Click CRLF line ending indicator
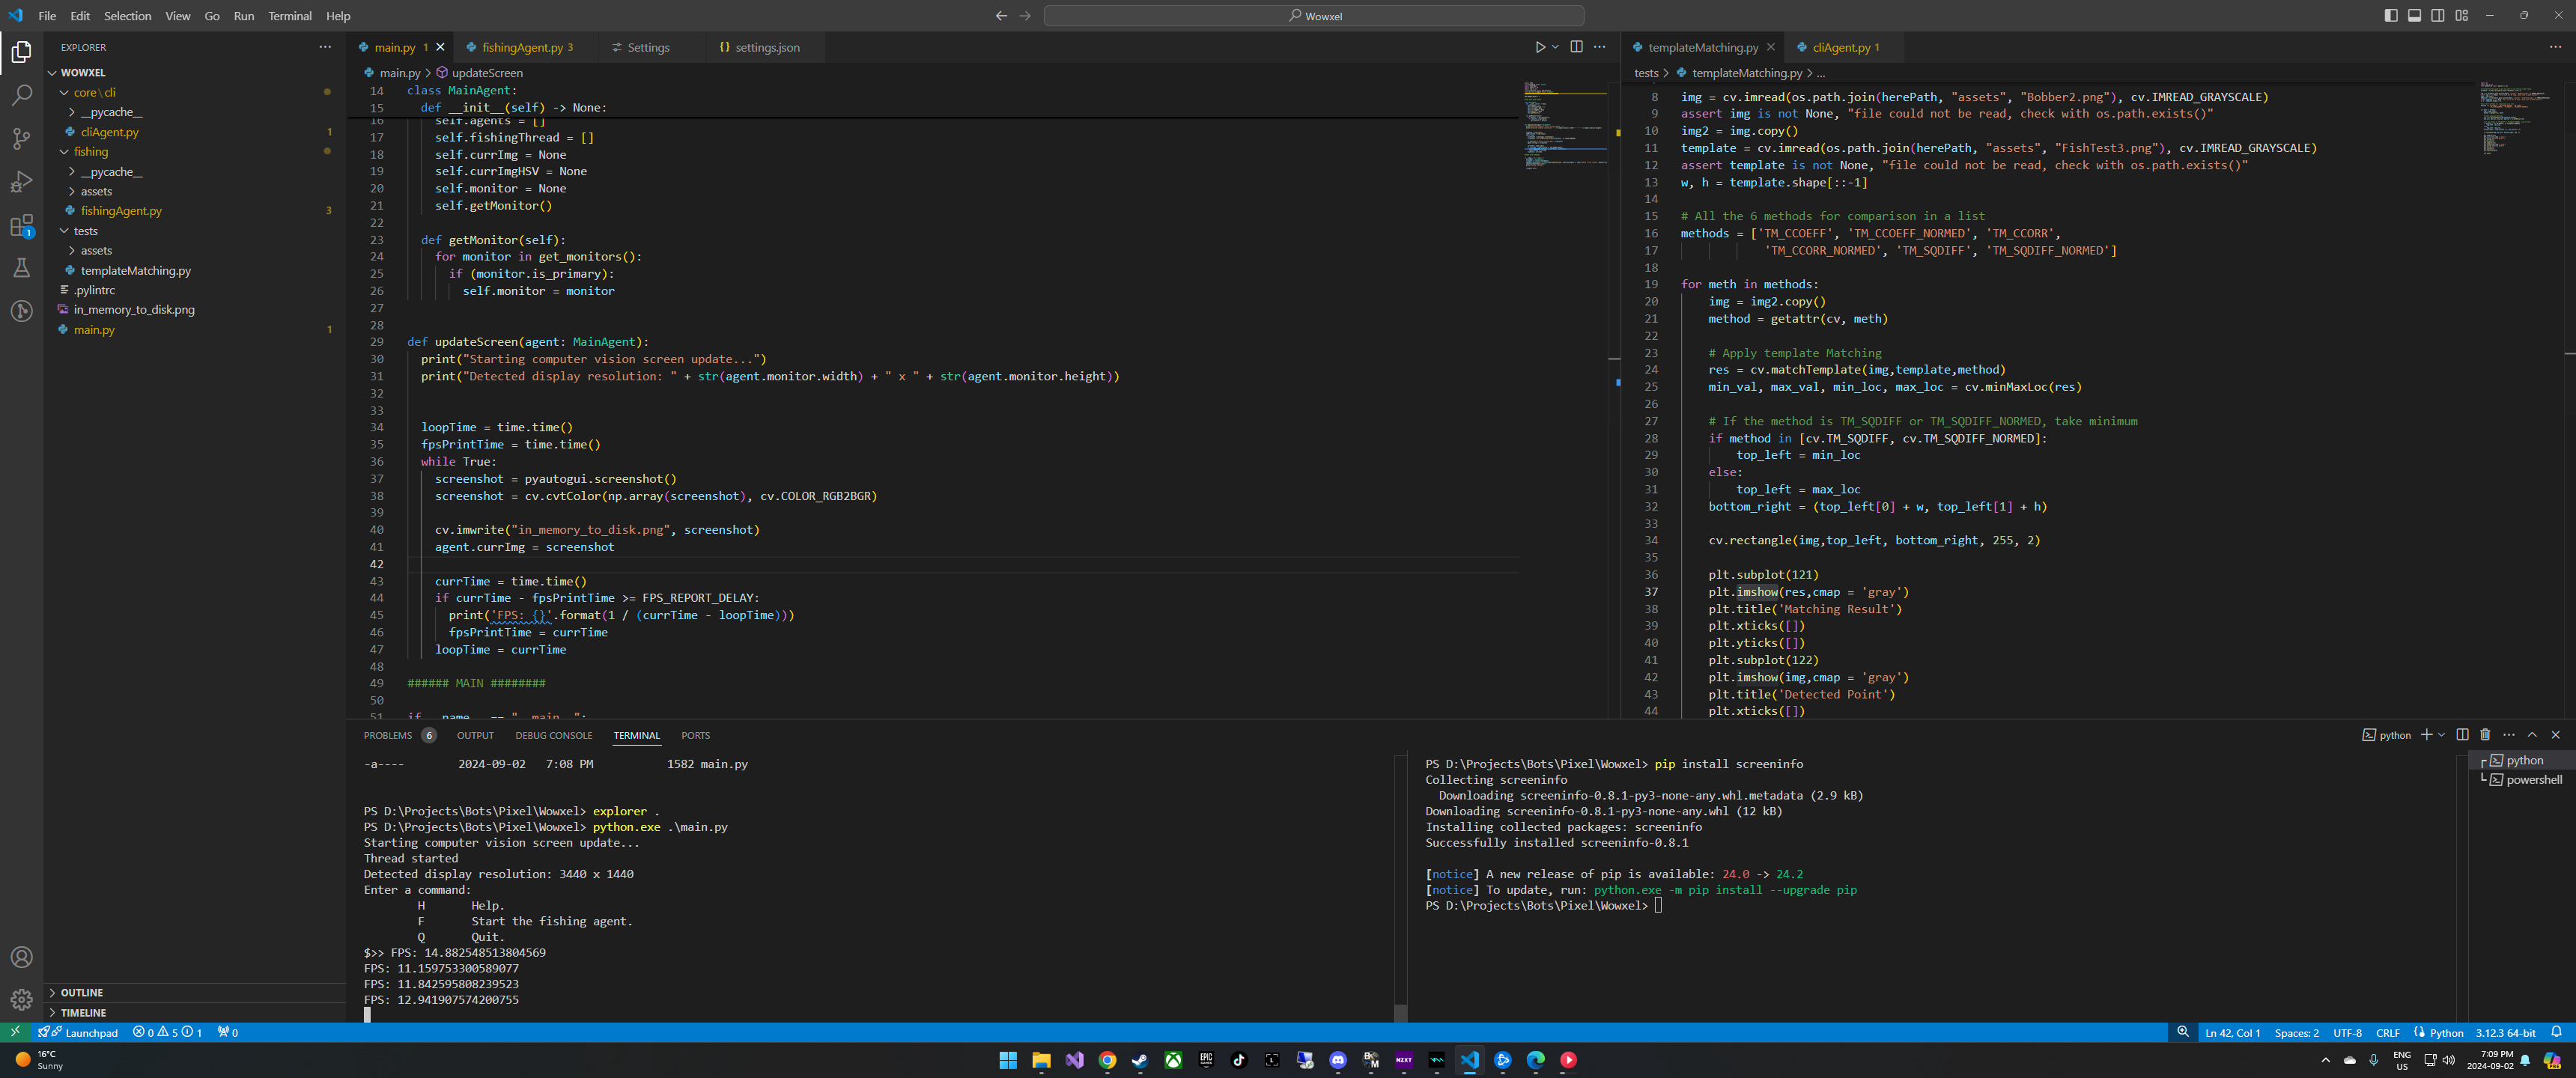The image size is (2576, 1078). coord(2388,1033)
